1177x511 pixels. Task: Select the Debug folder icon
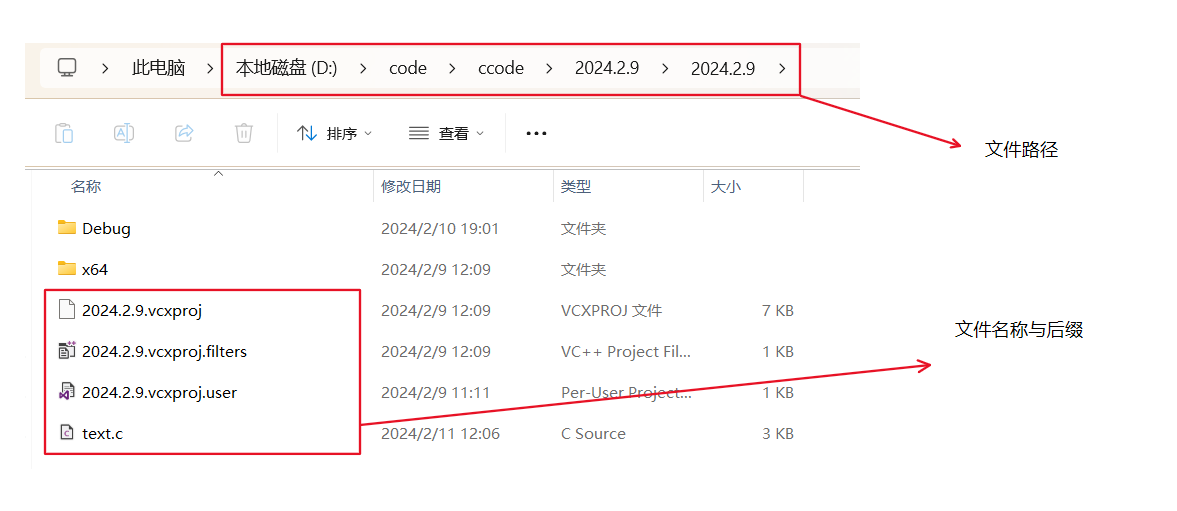tap(67, 228)
